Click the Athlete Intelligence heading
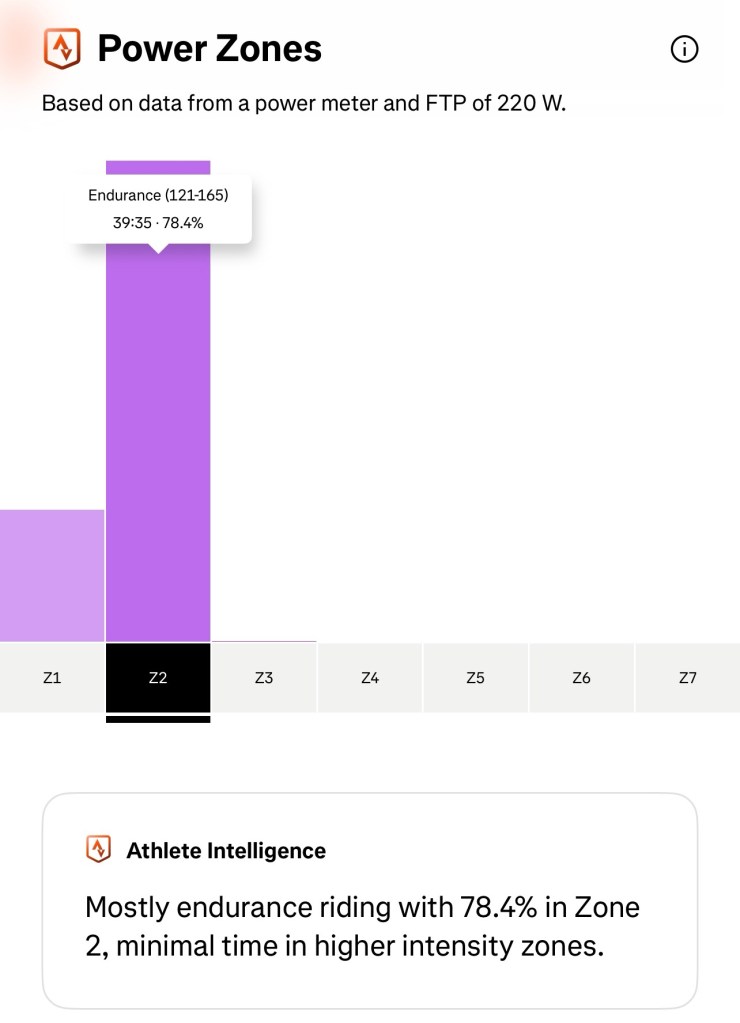Image resolution: width=740 pixels, height=1023 pixels. click(226, 851)
